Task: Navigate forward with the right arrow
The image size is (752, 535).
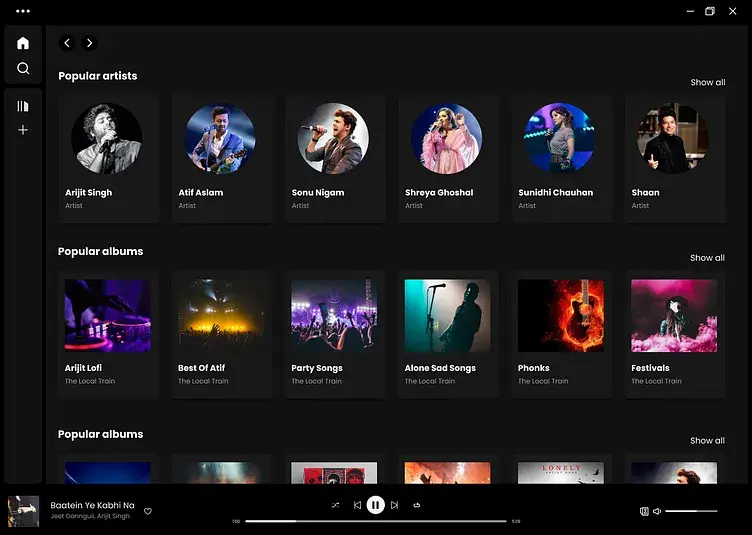Action: click(90, 43)
